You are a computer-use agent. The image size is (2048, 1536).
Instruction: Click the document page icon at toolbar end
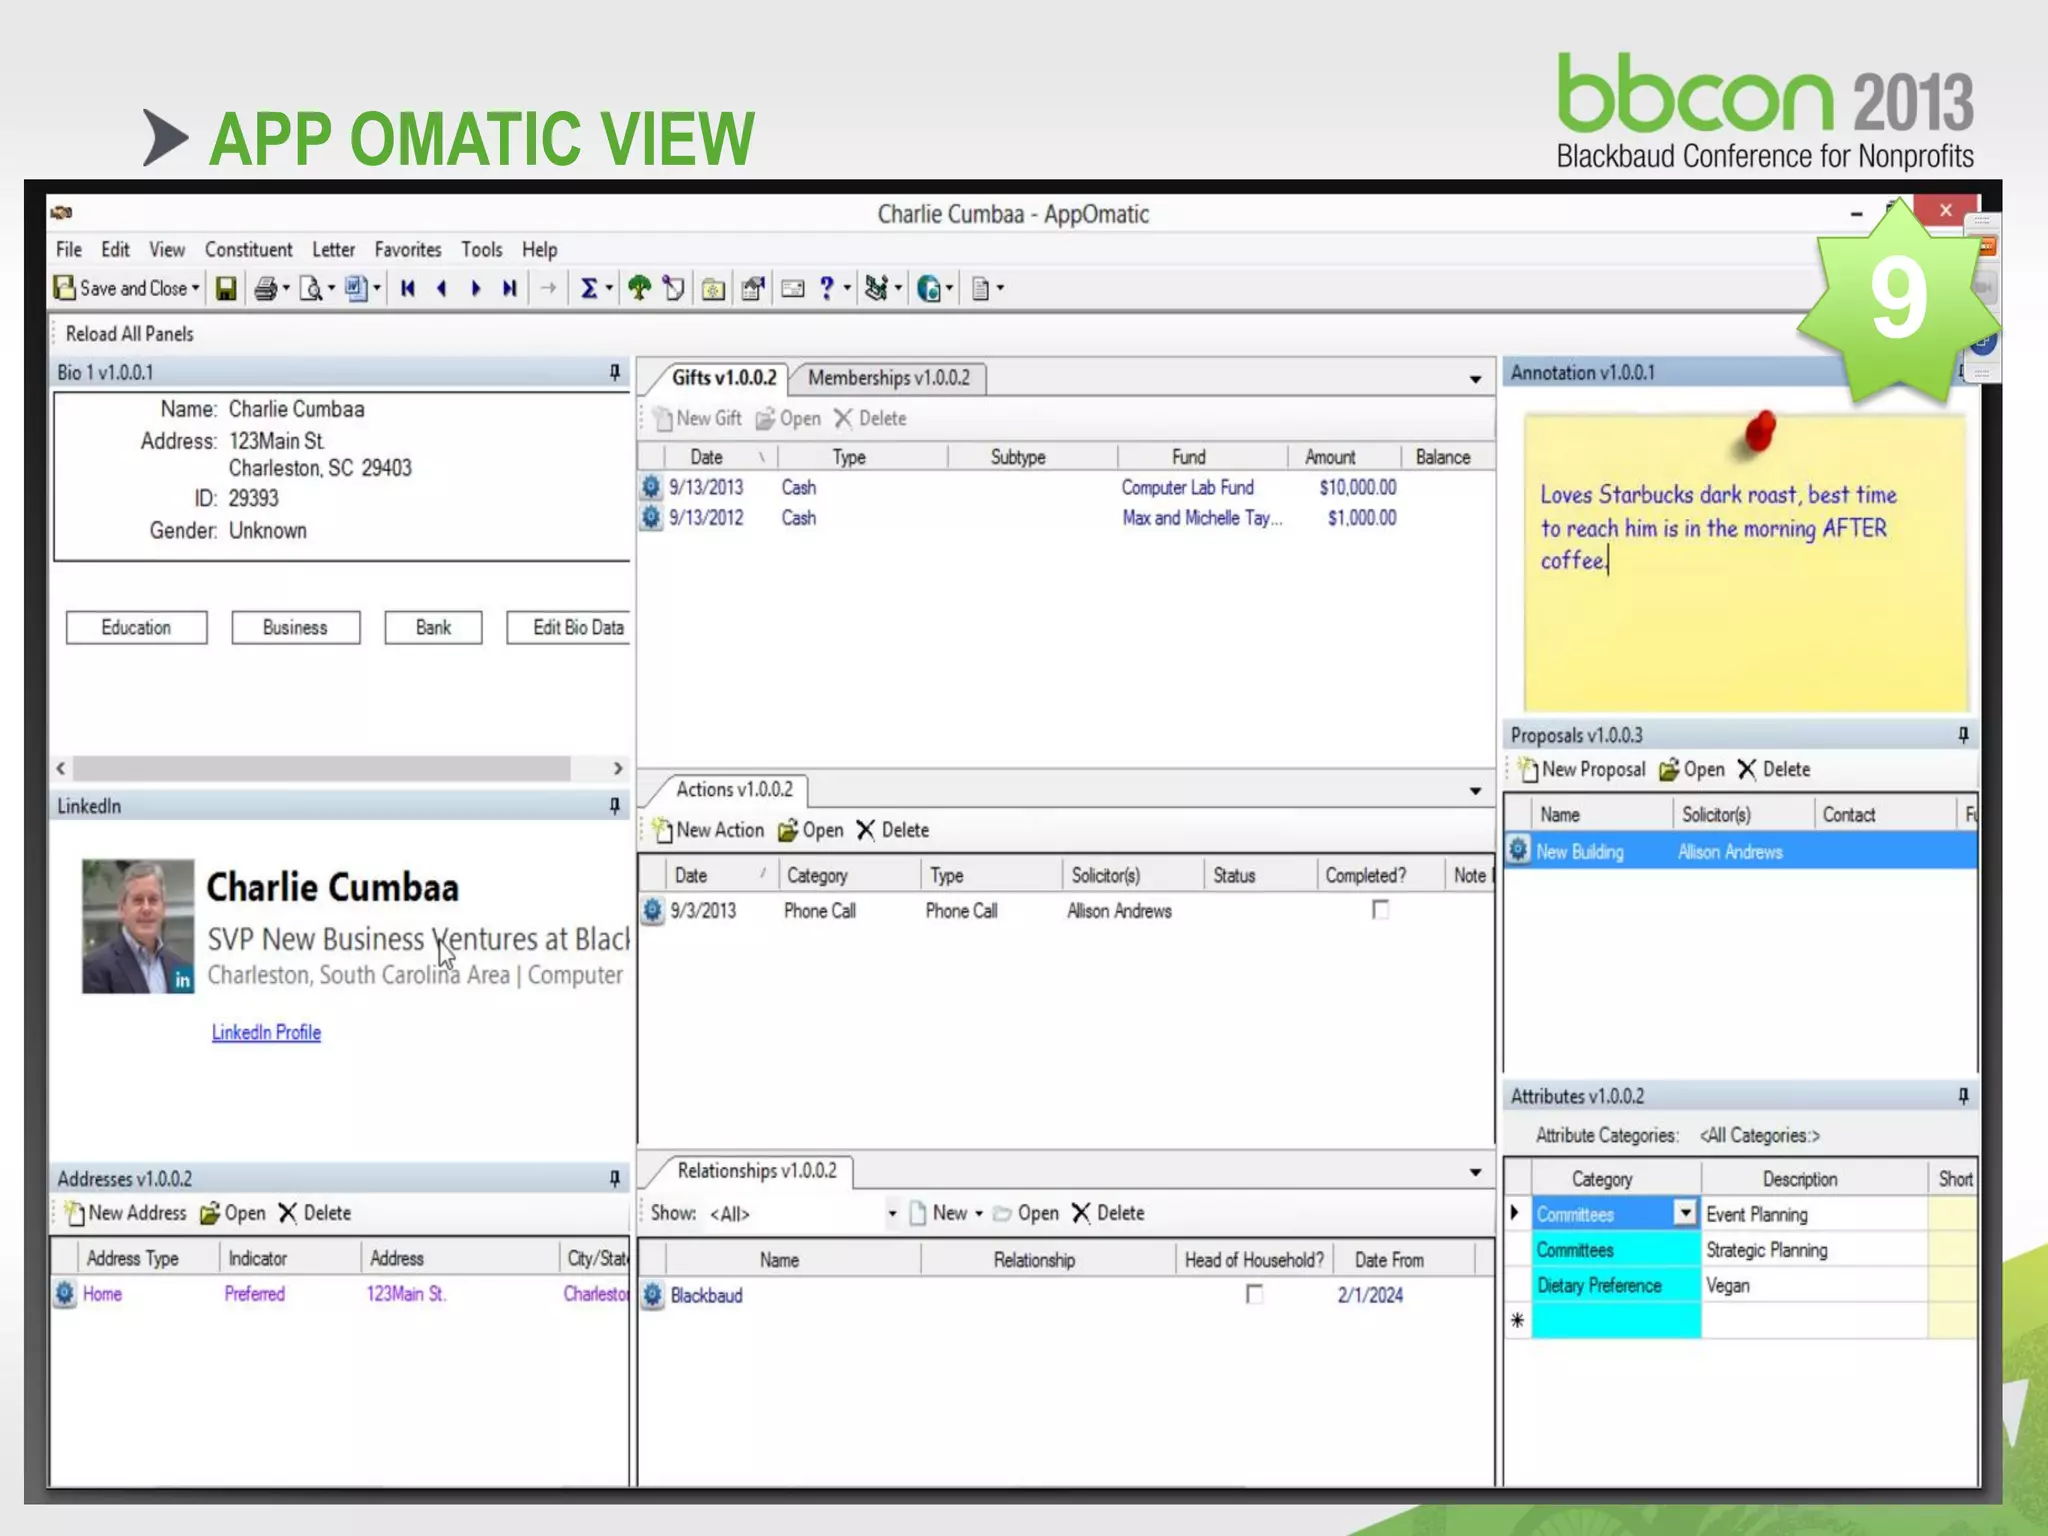coord(981,289)
